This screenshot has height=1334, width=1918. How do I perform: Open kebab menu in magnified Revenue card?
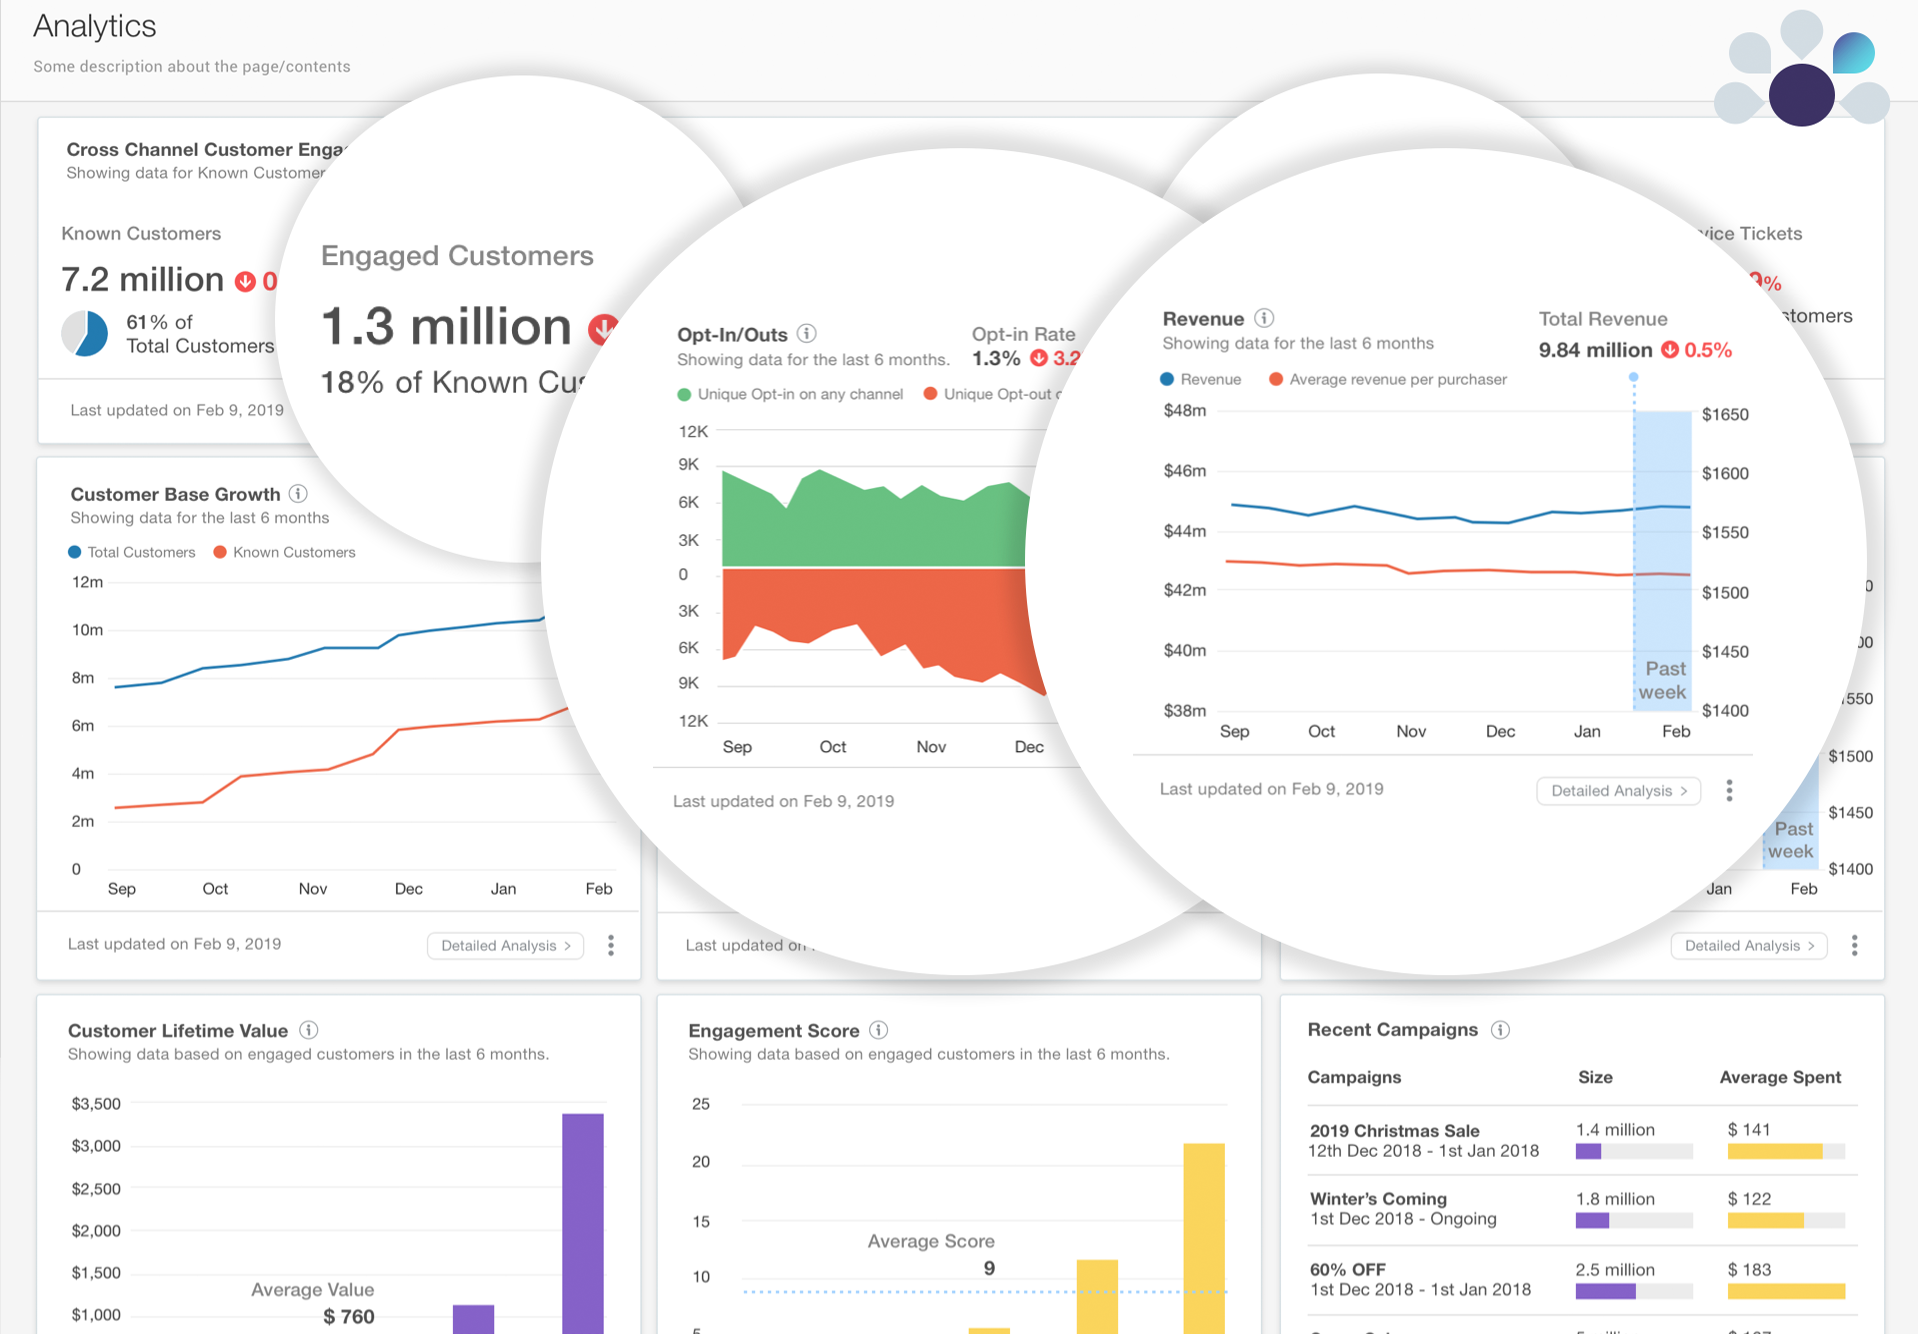1729,791
